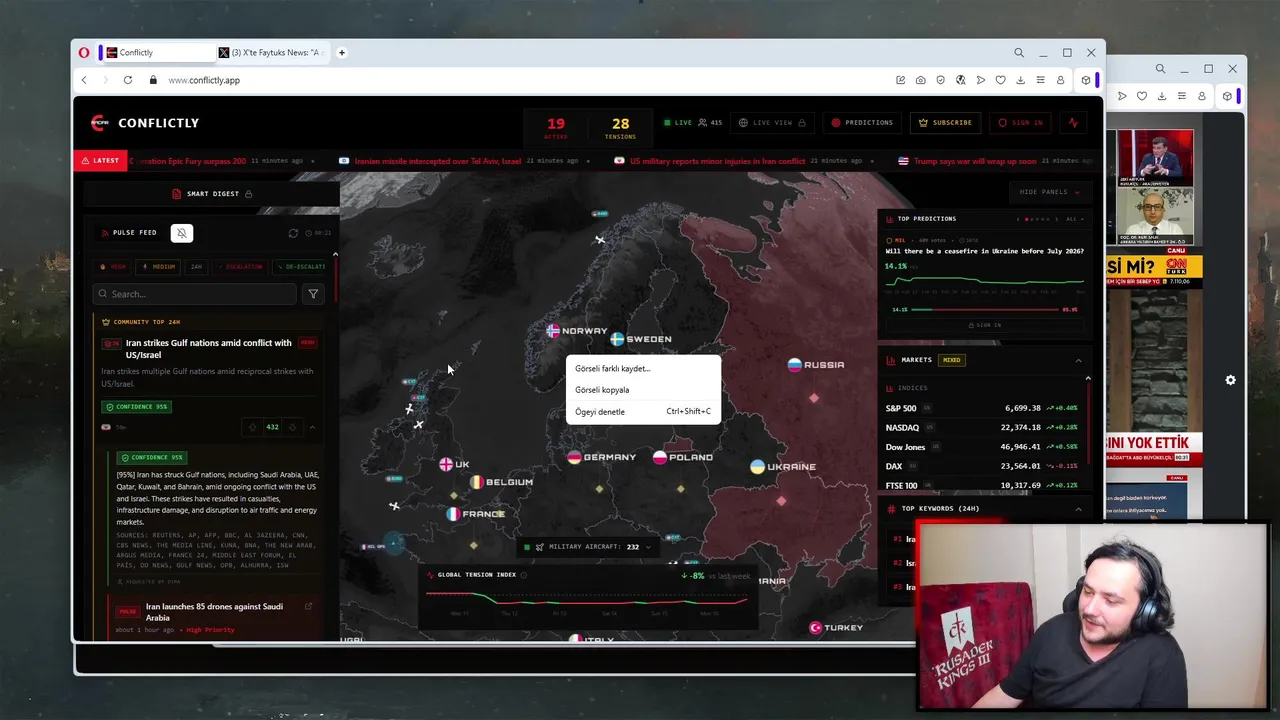
Task: Choose 'Görseli kopyala' from the context menu
Action: [x=643, y=390]
